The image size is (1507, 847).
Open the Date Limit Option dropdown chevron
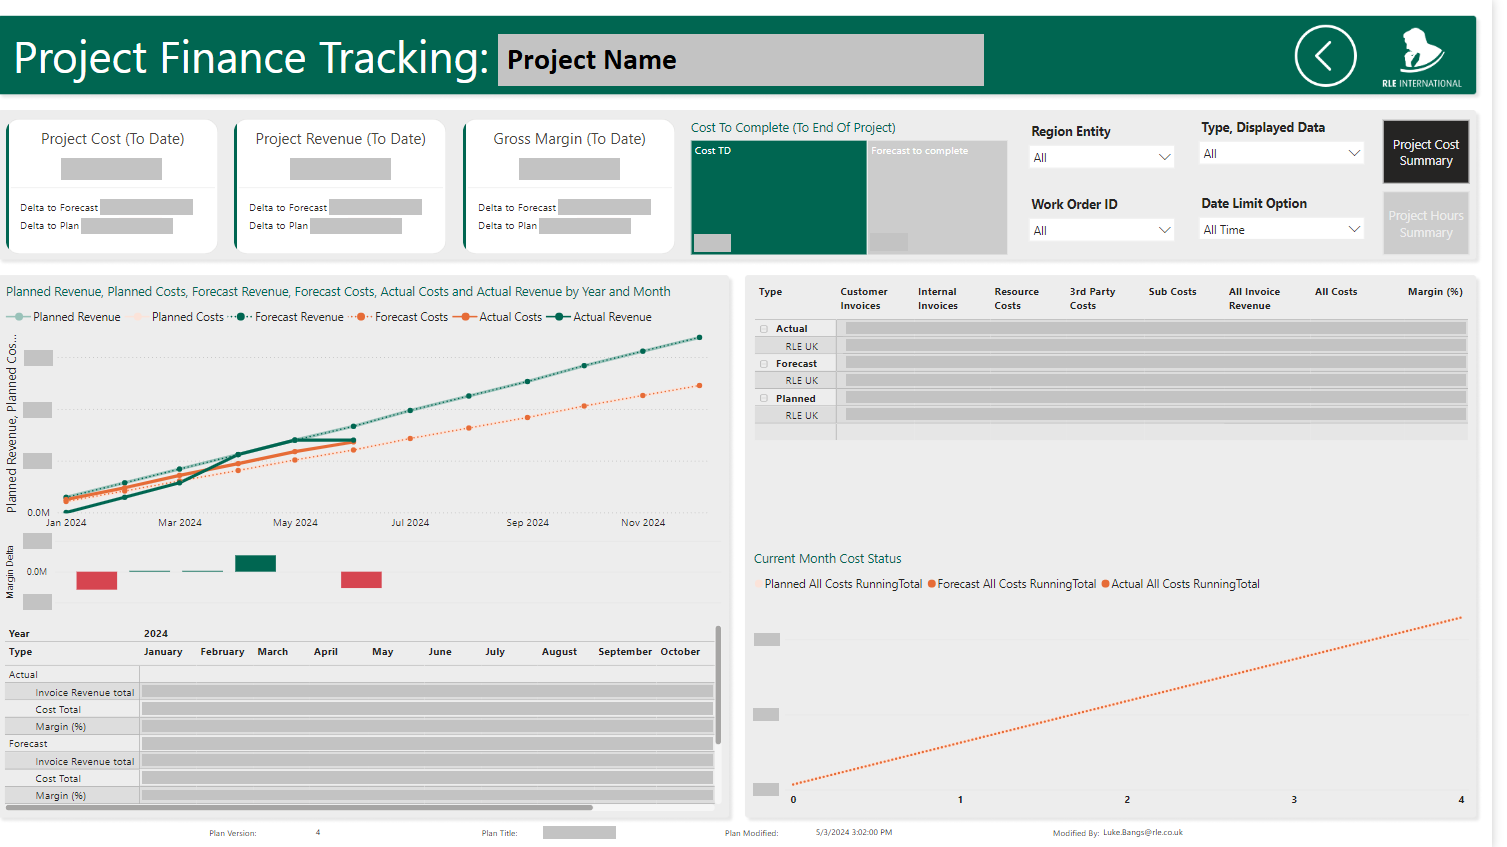click(x=1356, y=228)
